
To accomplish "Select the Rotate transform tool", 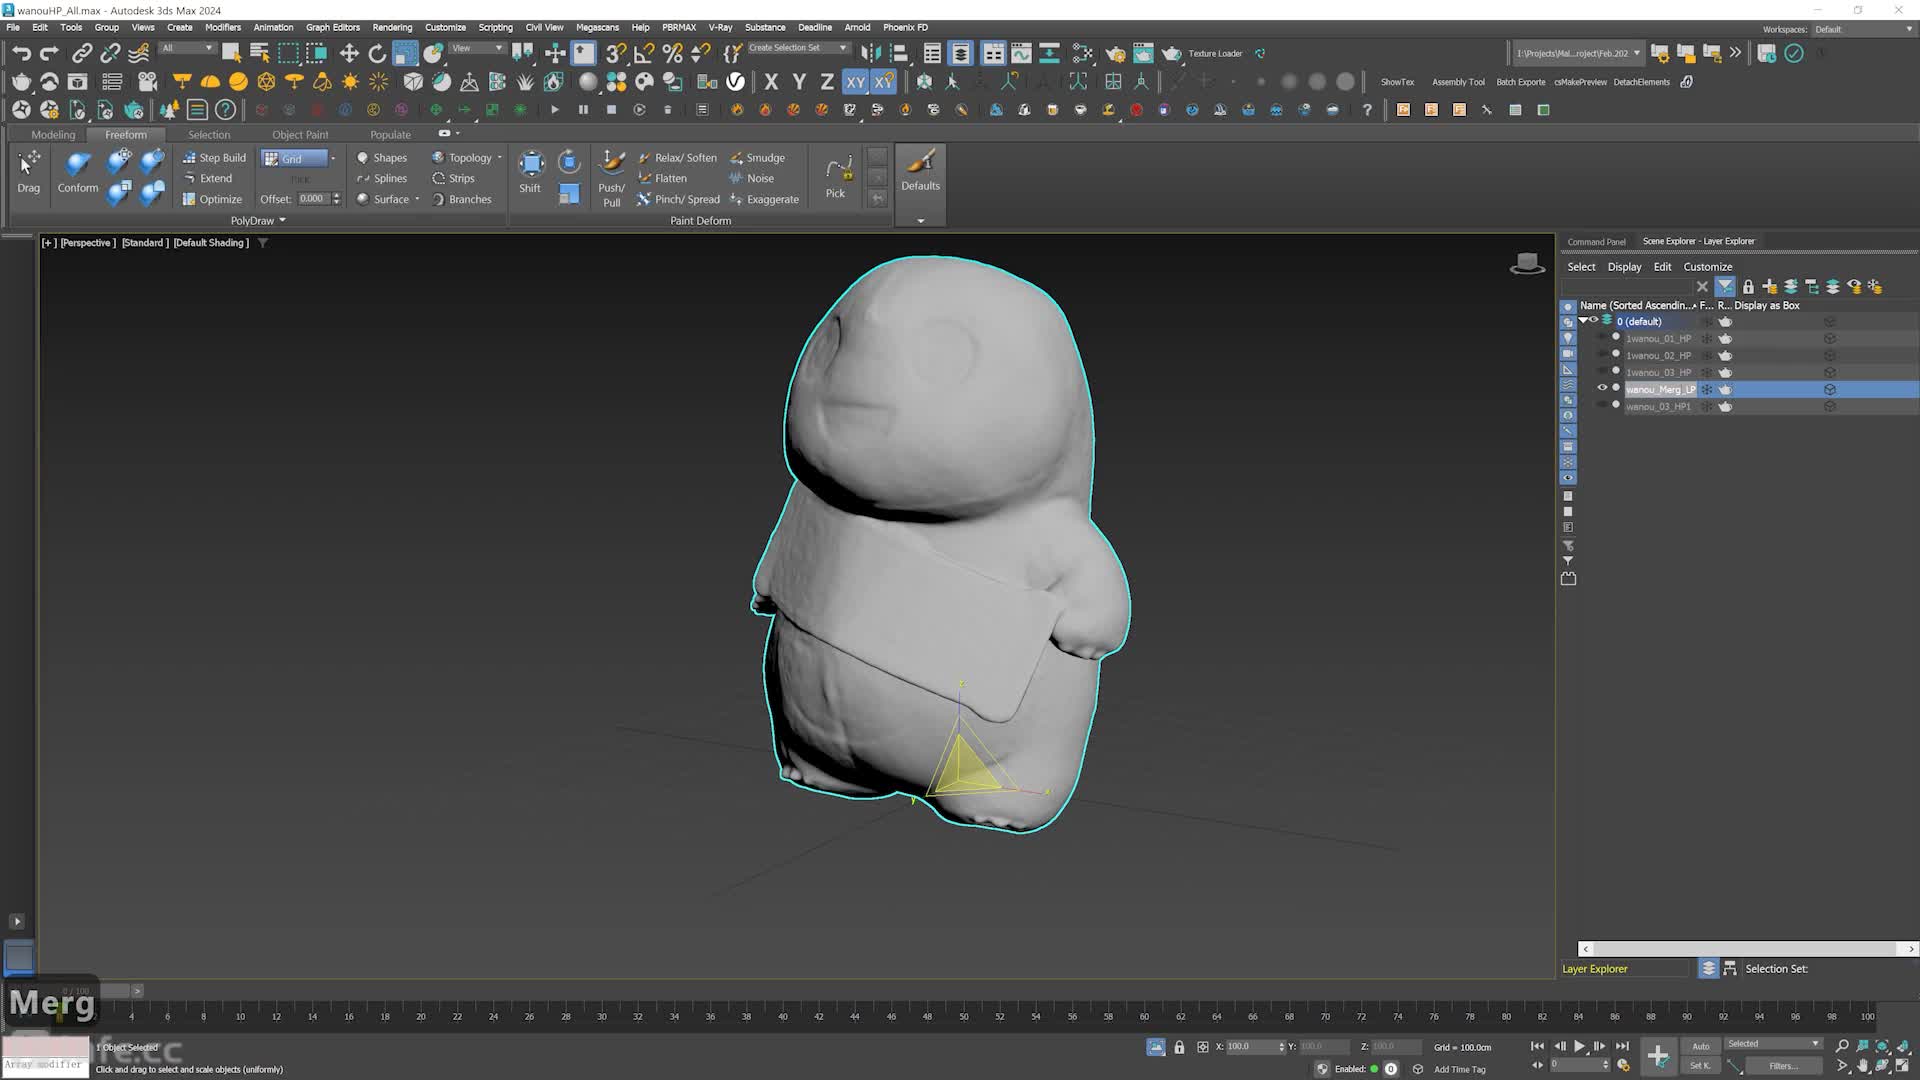I will tap(377, 53).
